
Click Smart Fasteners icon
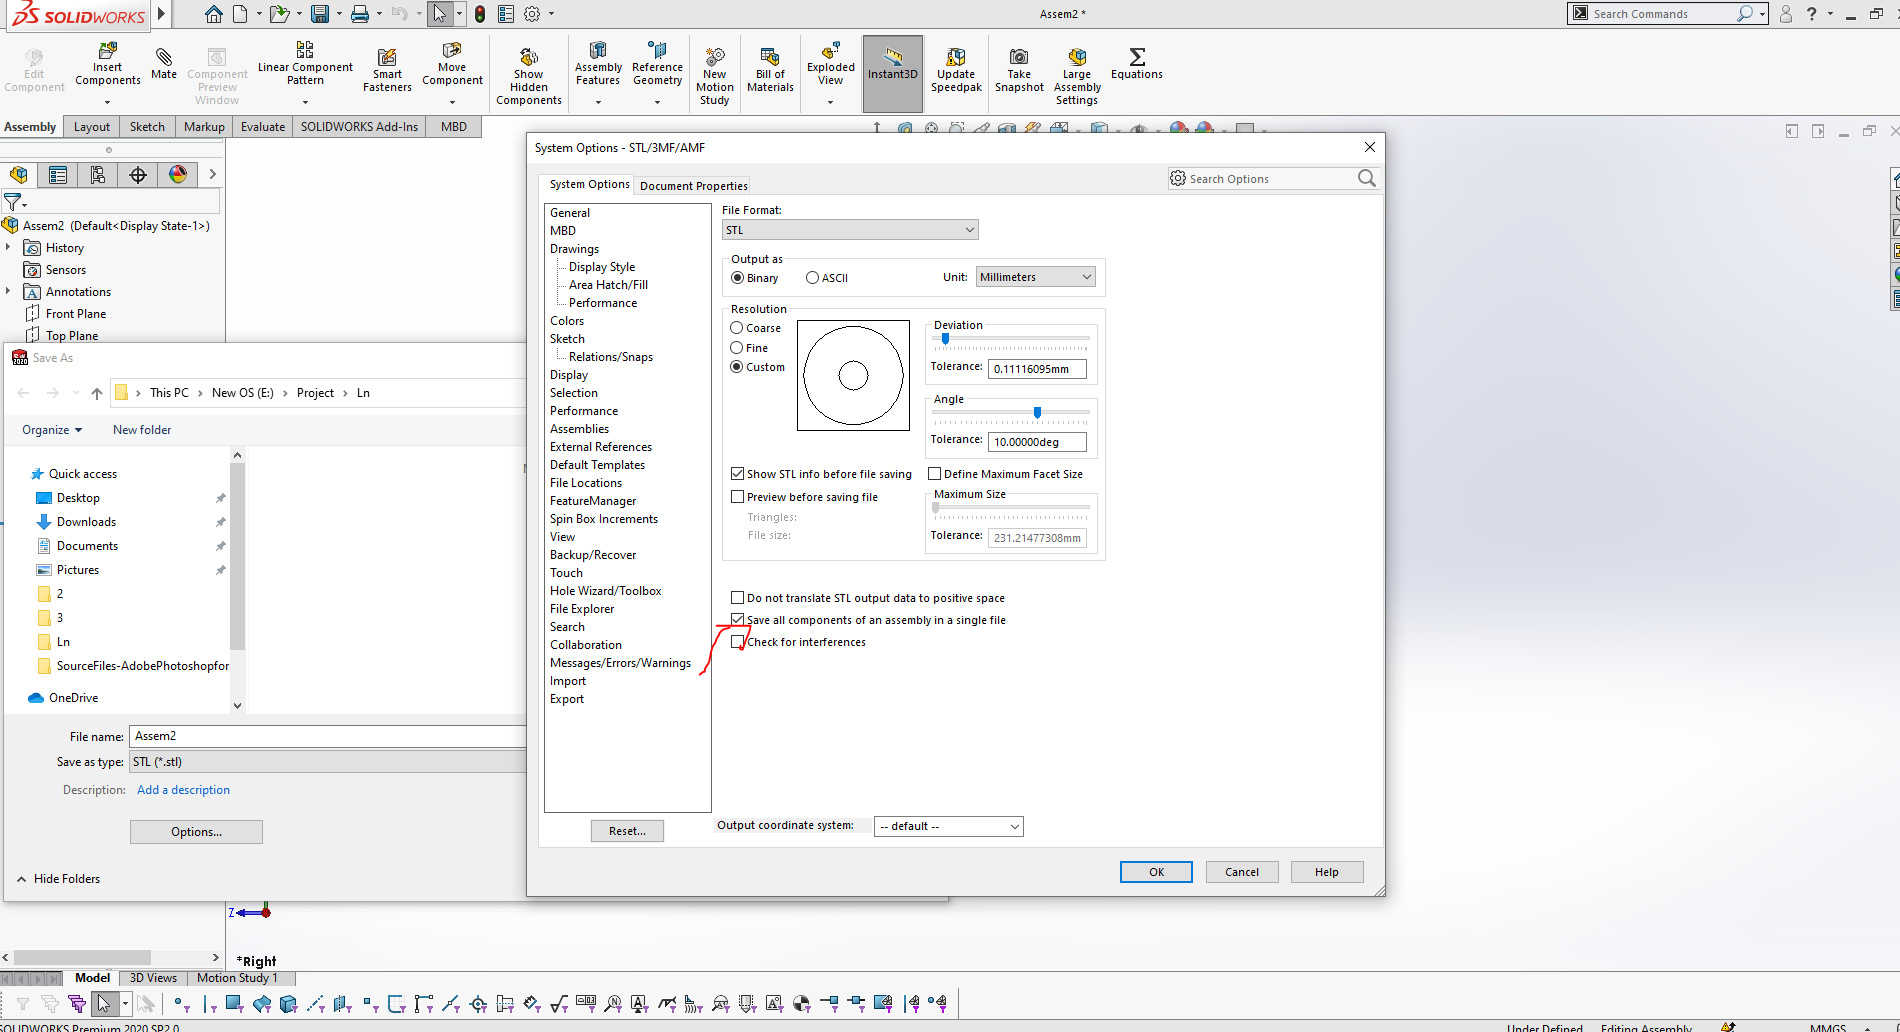(387, 56)
